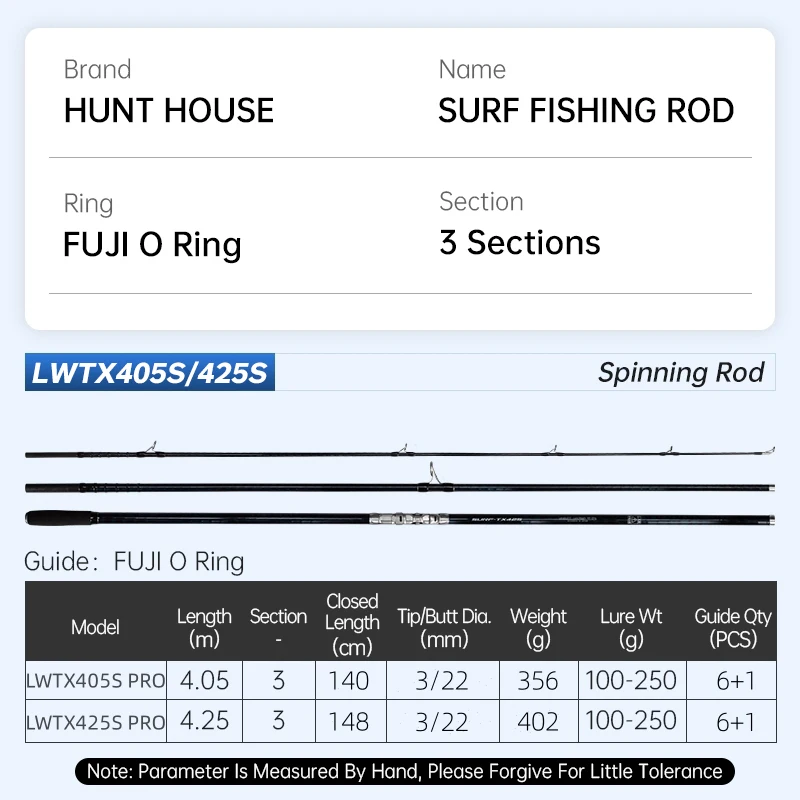Select the Closed Length (cm) column header
The image size is (800, 800).
coord(352,624)
